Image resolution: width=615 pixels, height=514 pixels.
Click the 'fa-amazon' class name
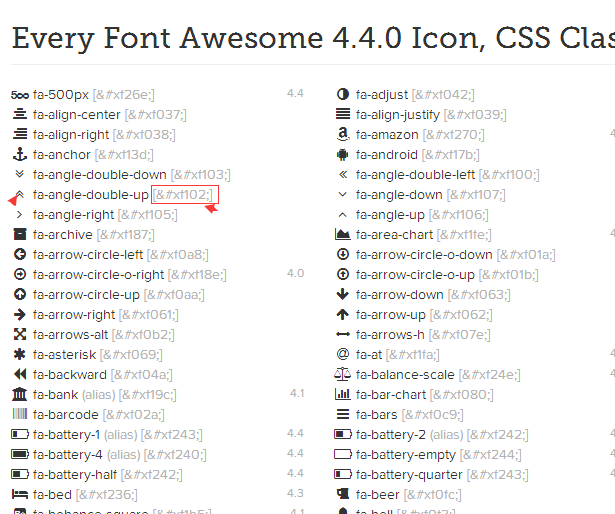[387, 135]
